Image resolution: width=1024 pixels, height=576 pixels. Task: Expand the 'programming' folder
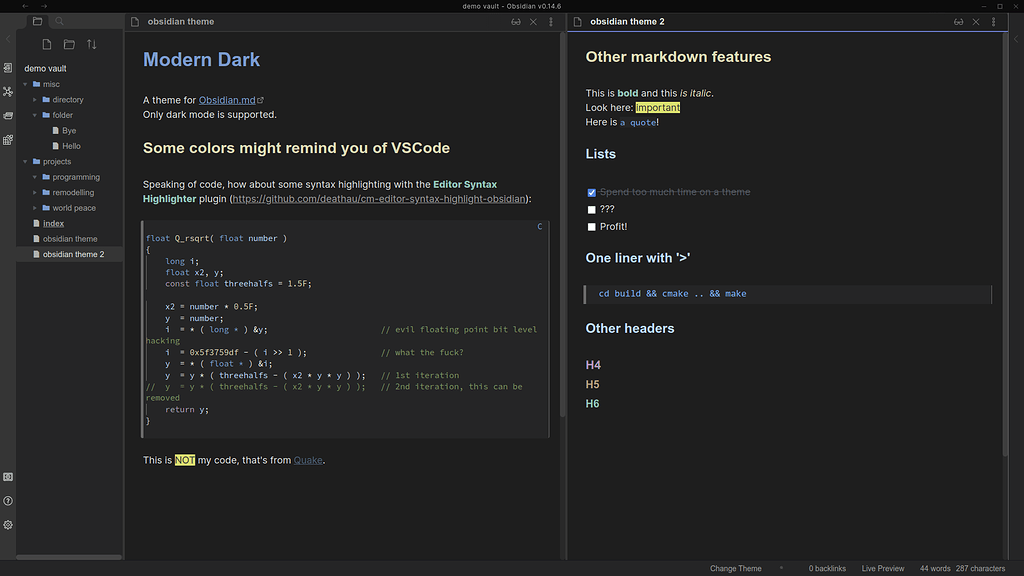click(x=36, y=176)
